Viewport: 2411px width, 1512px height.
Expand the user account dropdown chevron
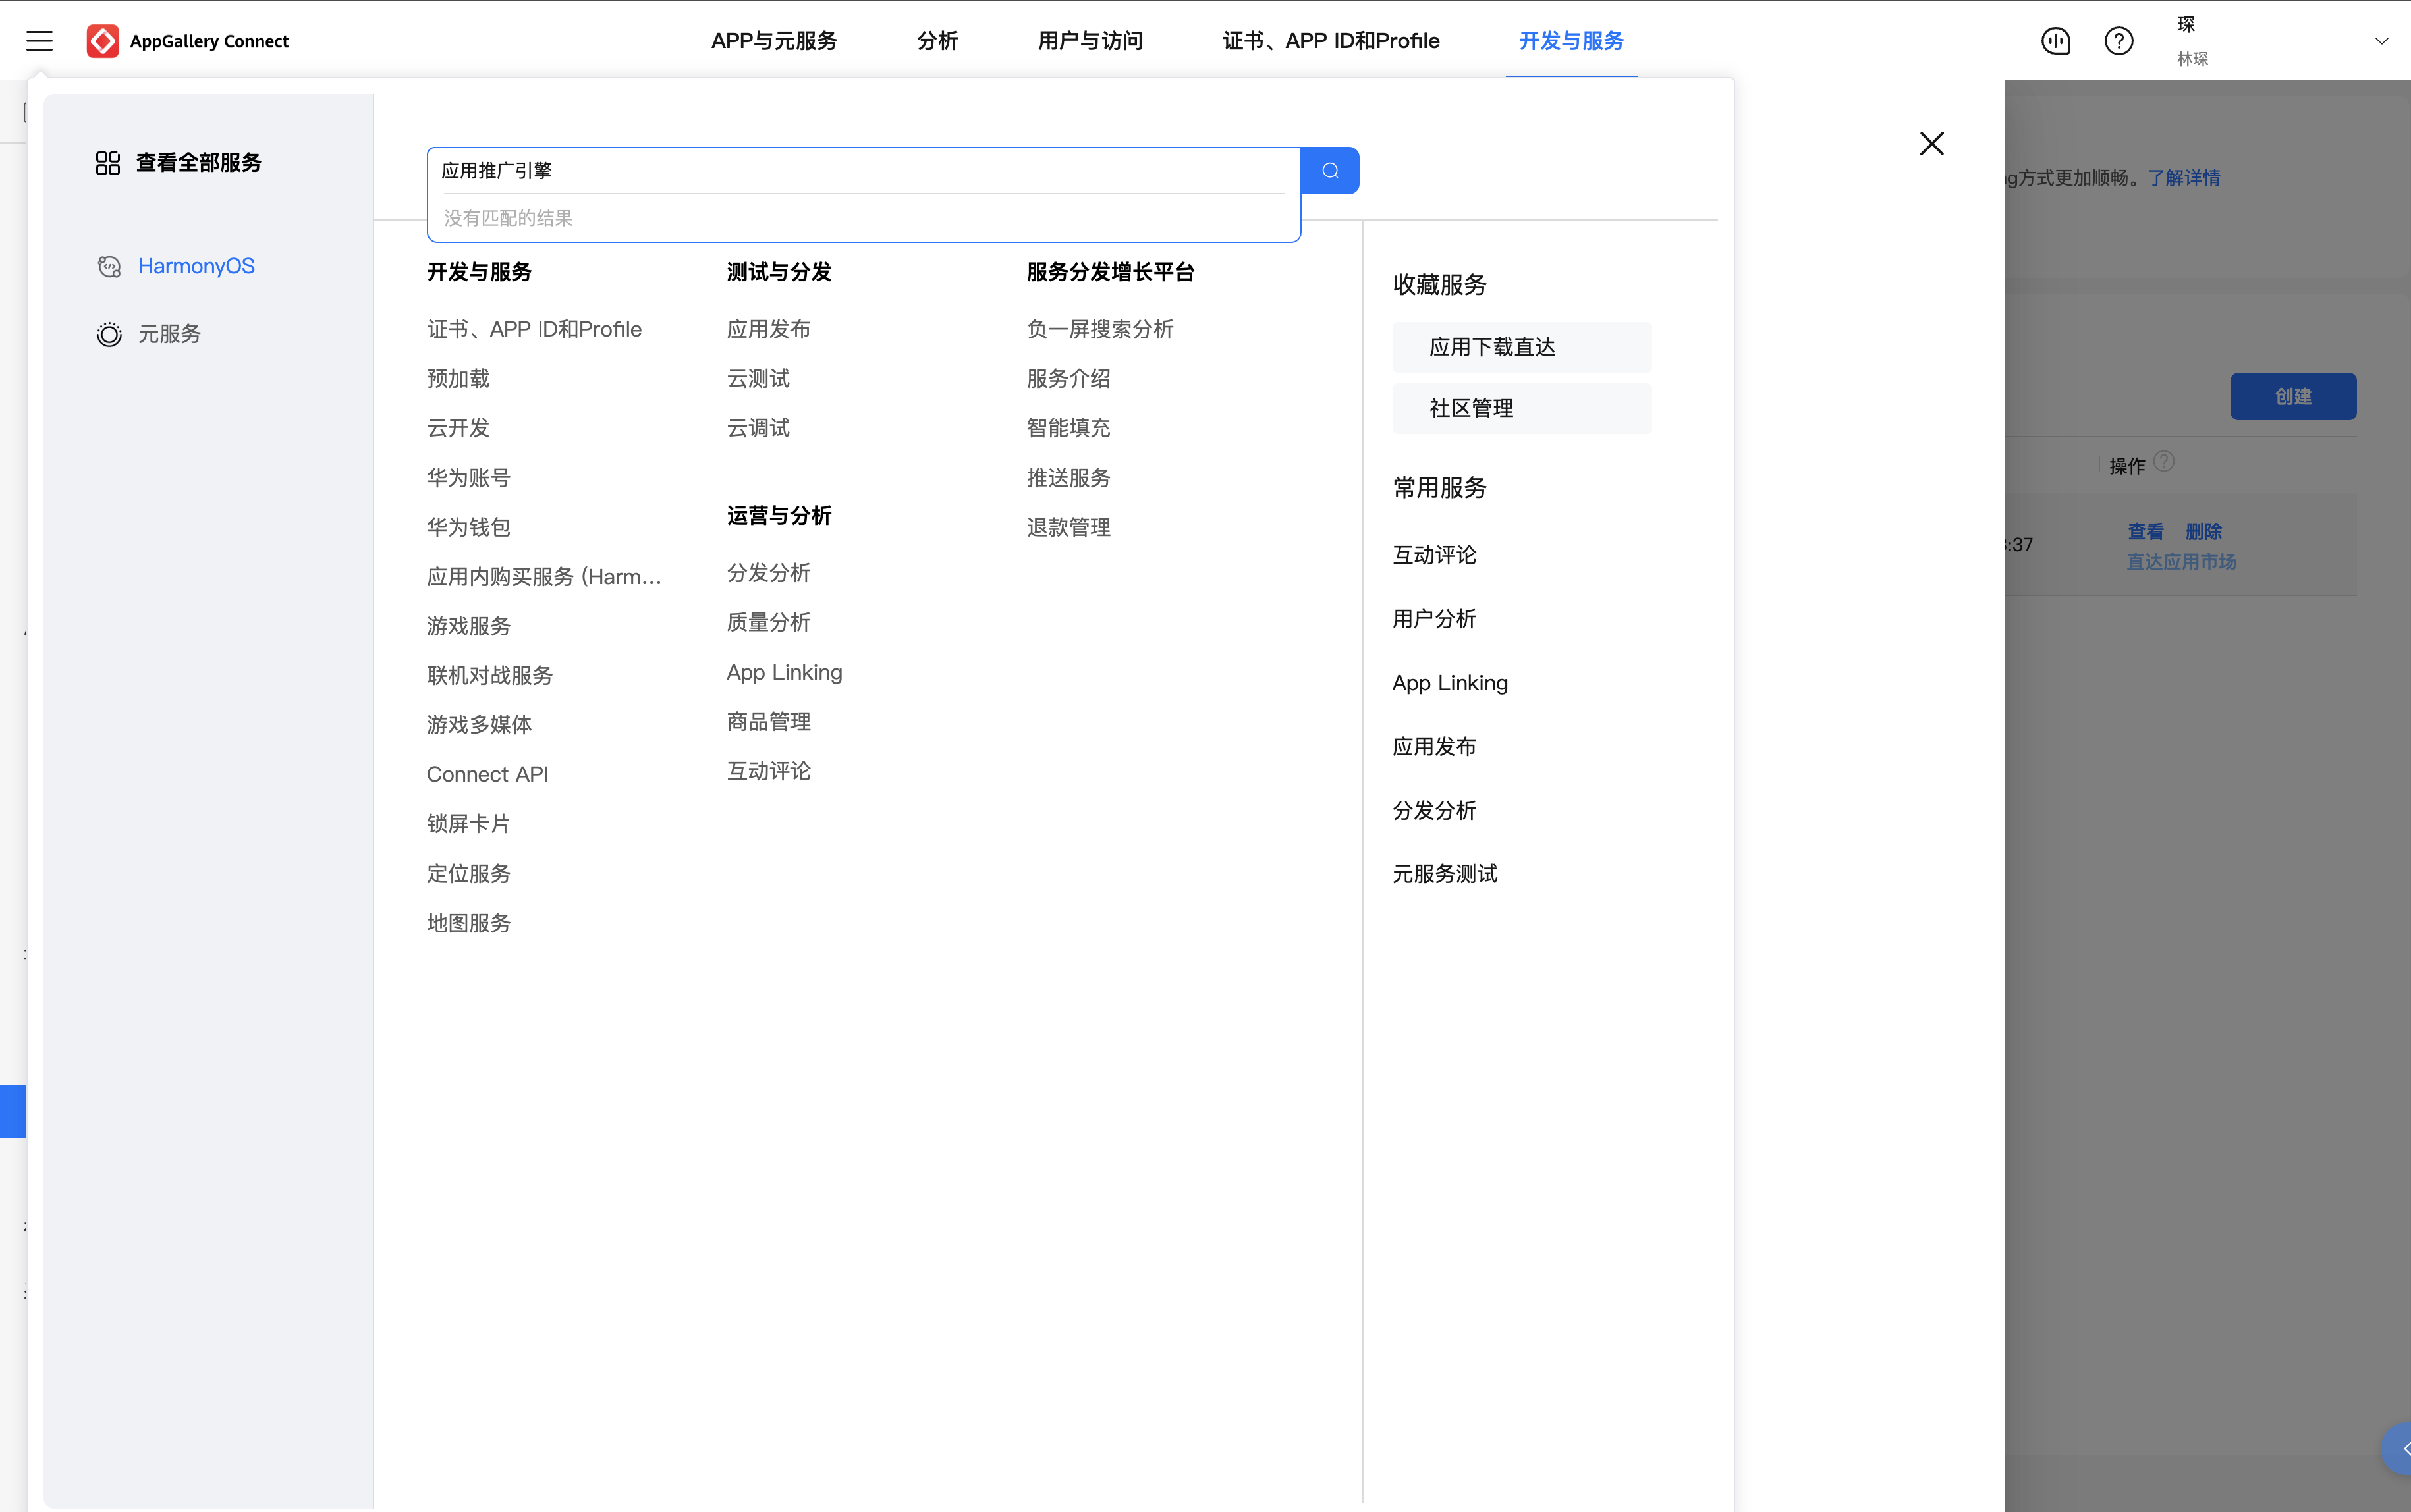pos(2381,41)
